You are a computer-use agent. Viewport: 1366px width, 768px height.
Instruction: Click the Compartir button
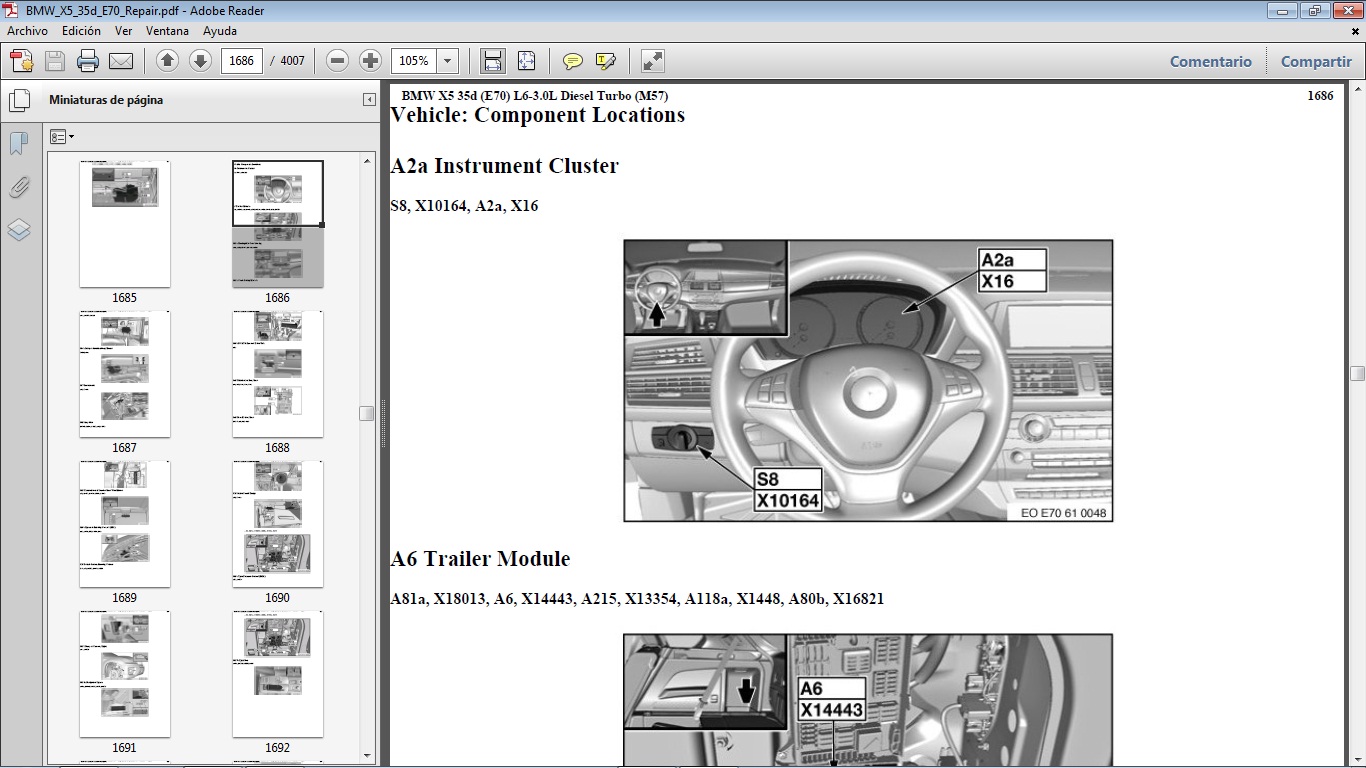pos(1316,61)
